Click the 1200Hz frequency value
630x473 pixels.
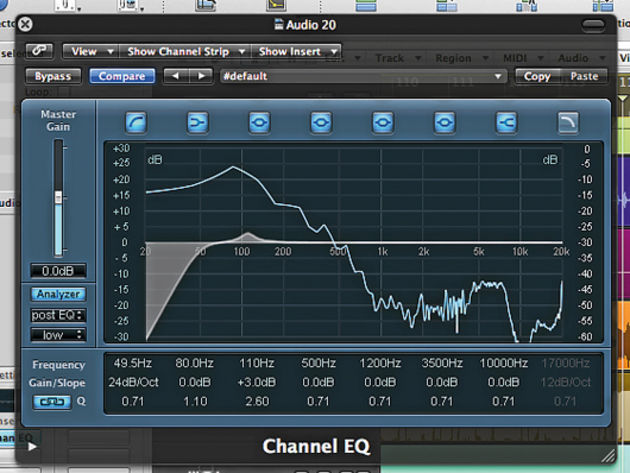click(x=380, y=363)
